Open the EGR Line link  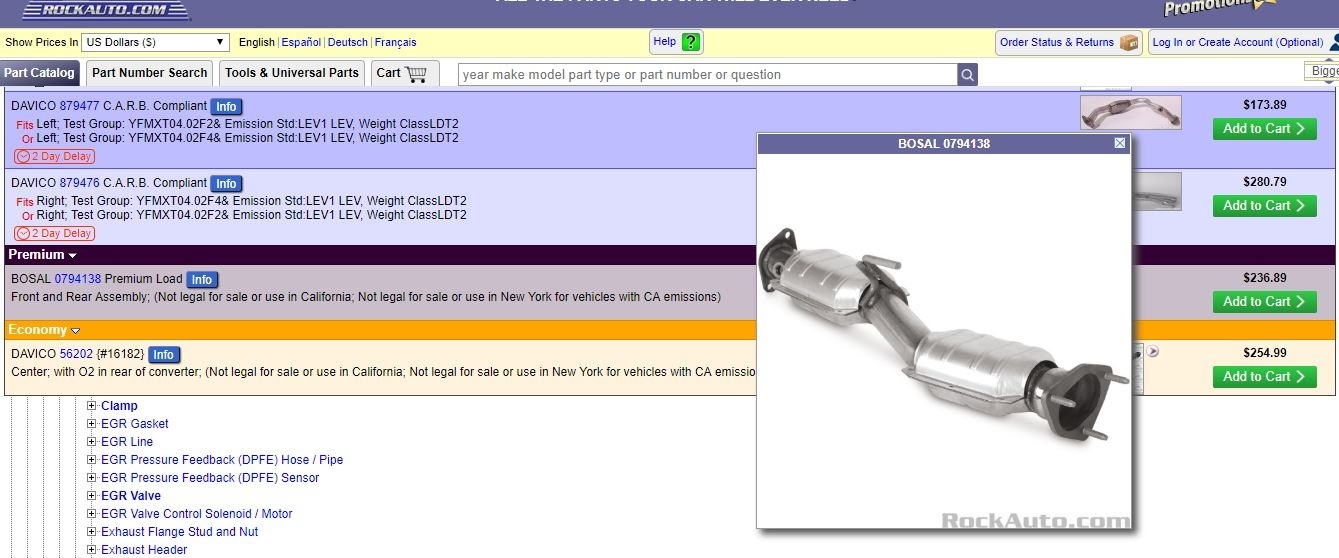[127, 442]
